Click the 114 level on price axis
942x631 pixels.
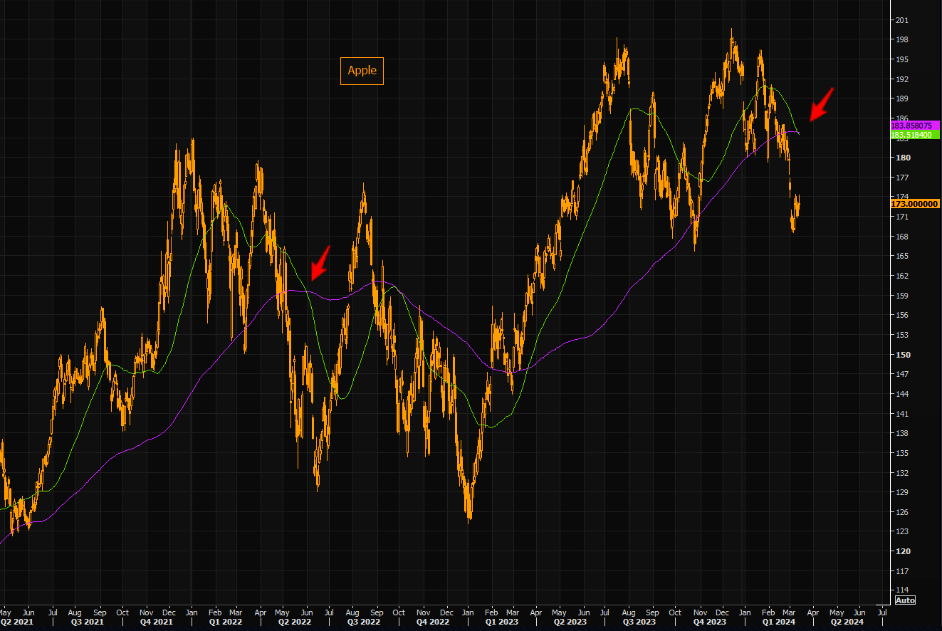tap(902, 590)
